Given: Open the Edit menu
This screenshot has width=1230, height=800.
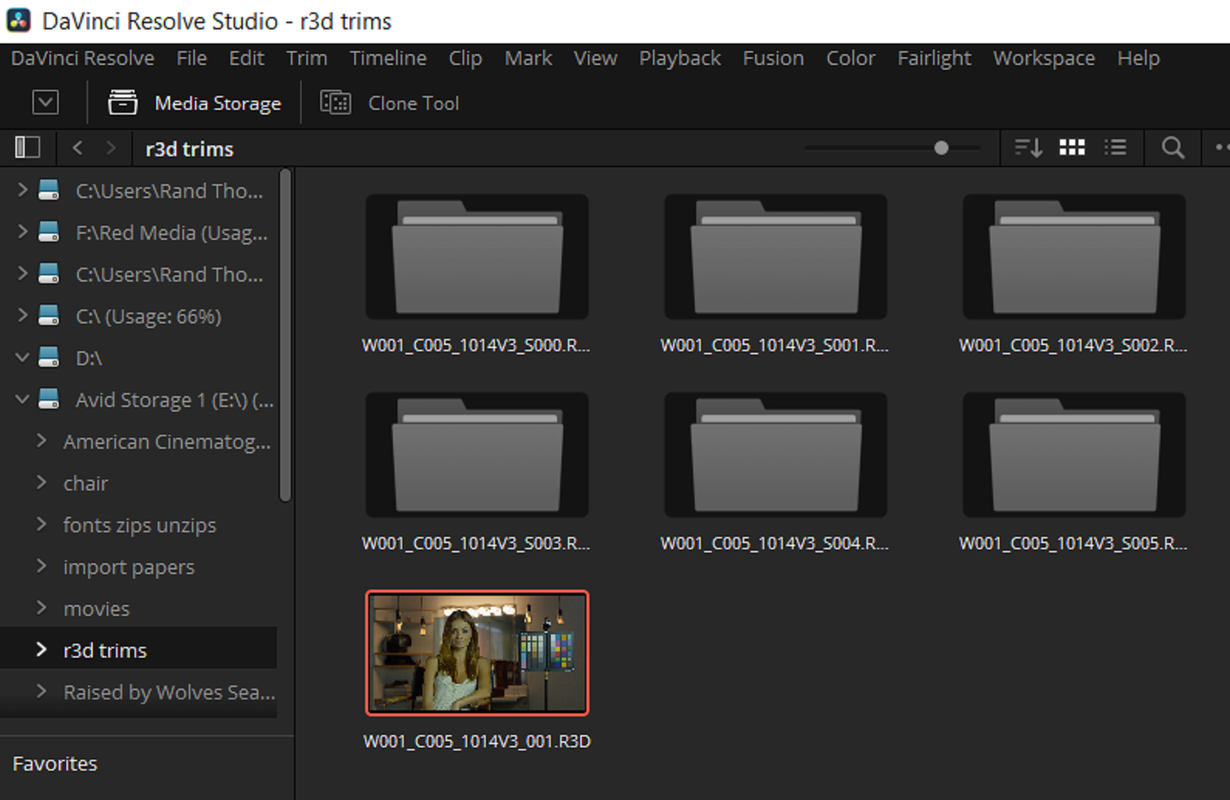Looking at the screenshot, I should [x=246, y=58].
